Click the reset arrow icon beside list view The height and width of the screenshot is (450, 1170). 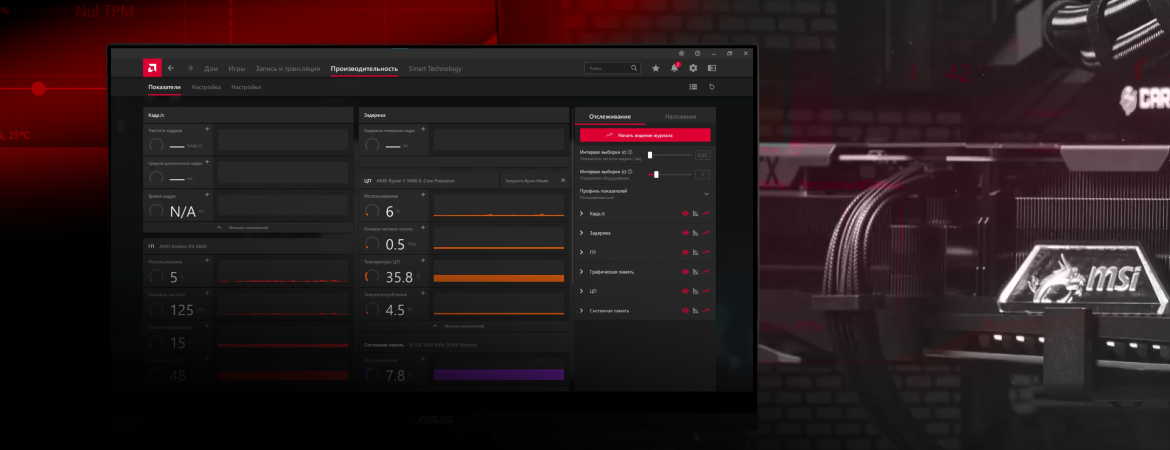click(712, 87)
